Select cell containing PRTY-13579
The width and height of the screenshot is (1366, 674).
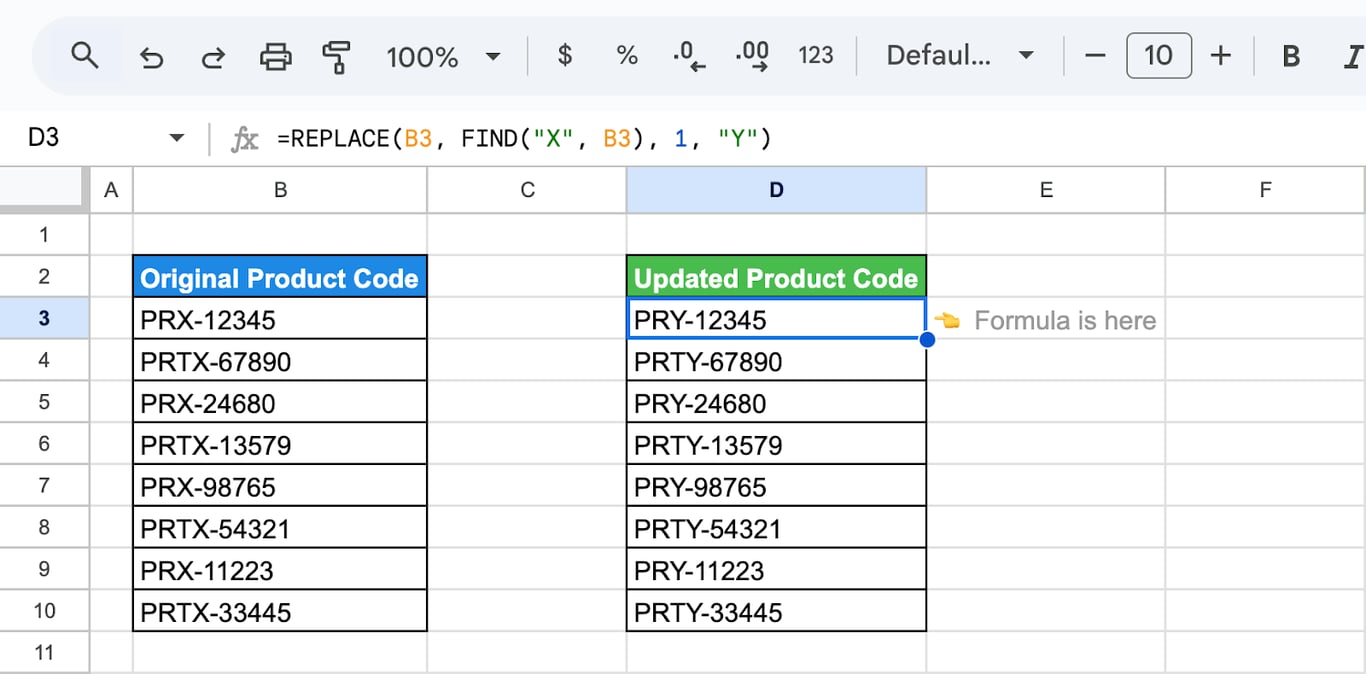[776, 445]
